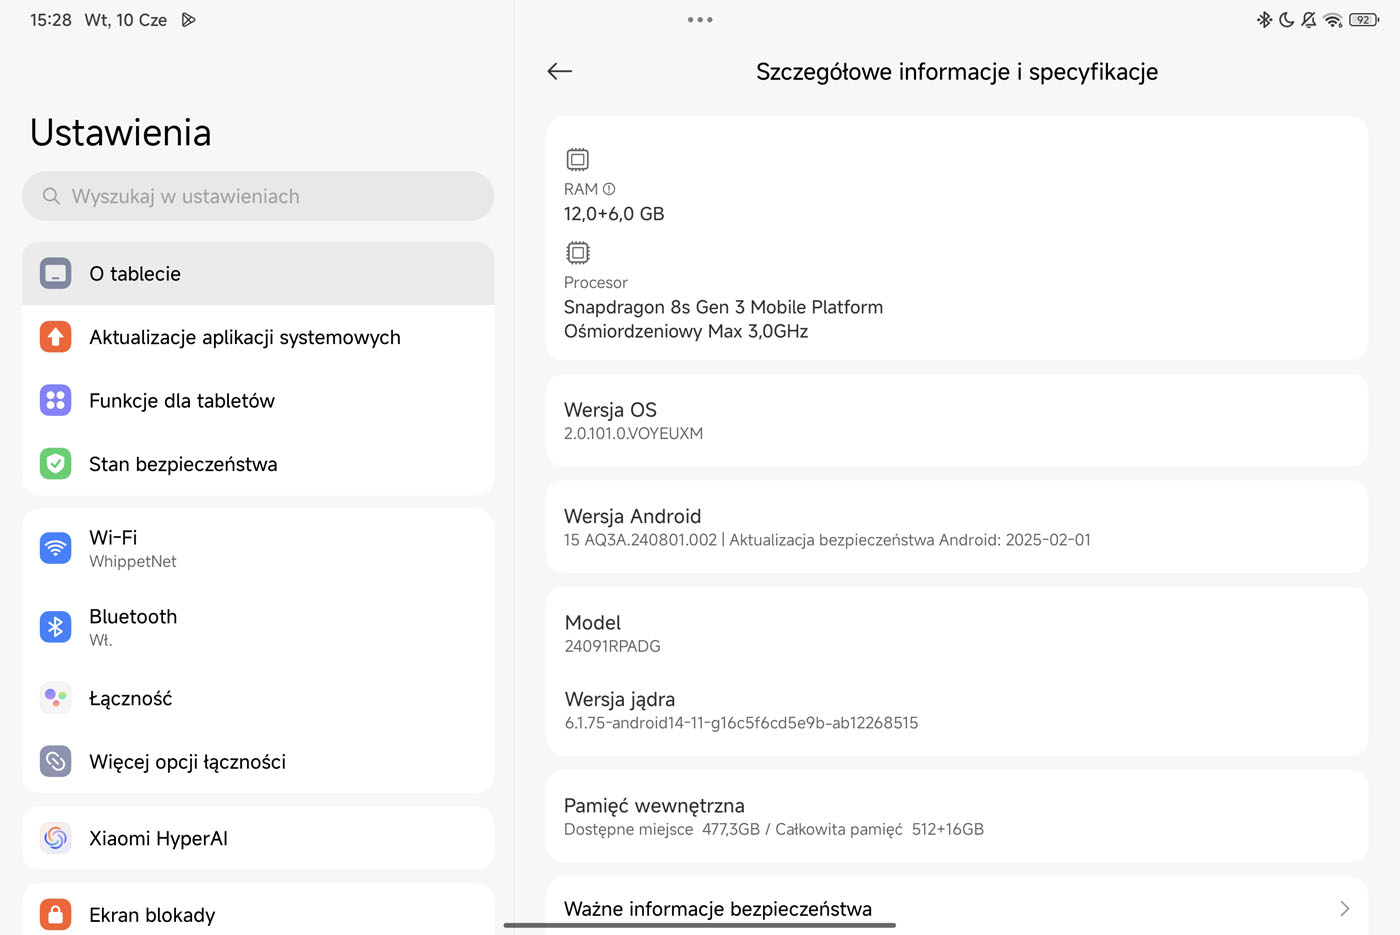Tap the Więcej opcji łączności link icon
The height and width of the screenshot is (935, 1400).
click(x=56, y=761)
